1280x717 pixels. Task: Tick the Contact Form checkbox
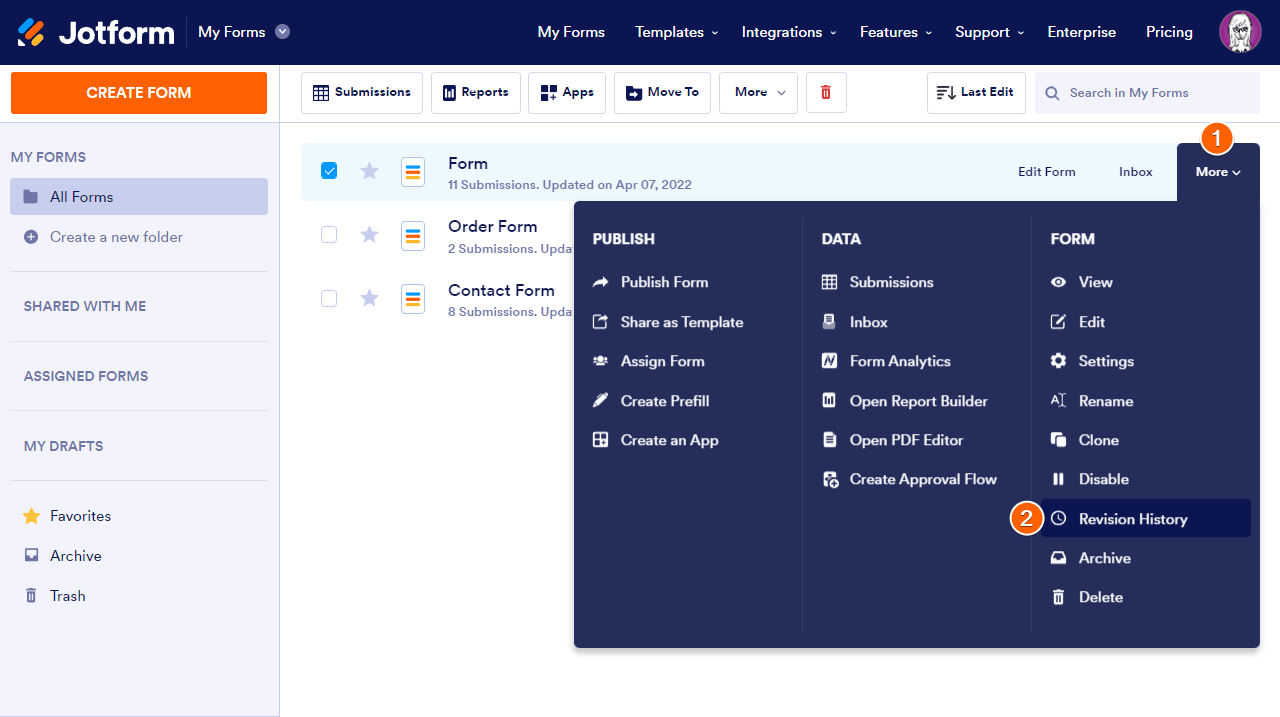329,298
